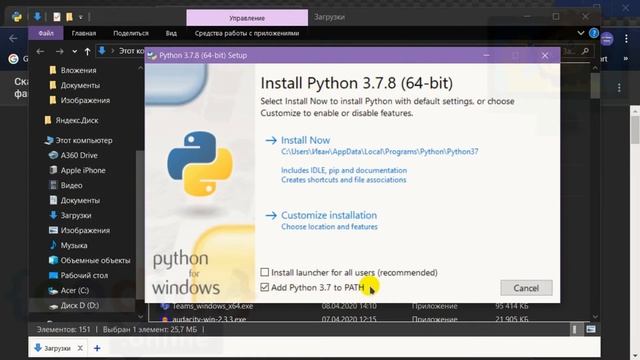Close the bottom Загрузки tab
The width and height of the screenshot is (640, 360).
[x=80, y=348]
